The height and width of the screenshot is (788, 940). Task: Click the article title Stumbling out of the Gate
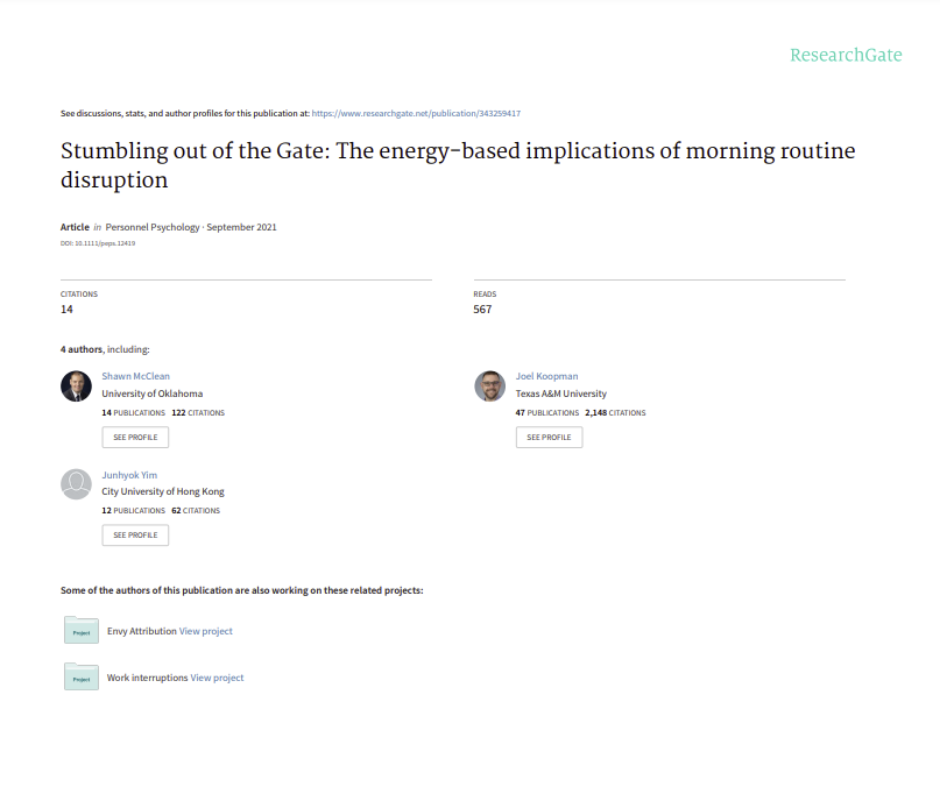(x=458, y=165)
